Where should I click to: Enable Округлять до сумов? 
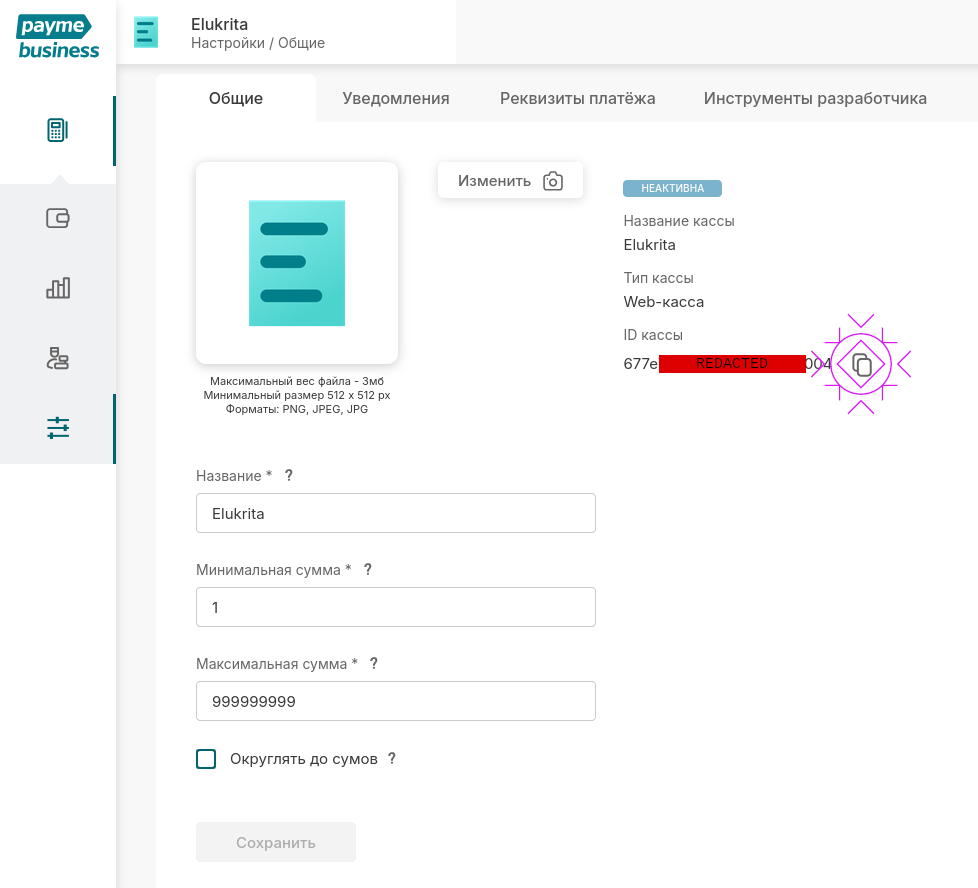(x=206, y=758)
